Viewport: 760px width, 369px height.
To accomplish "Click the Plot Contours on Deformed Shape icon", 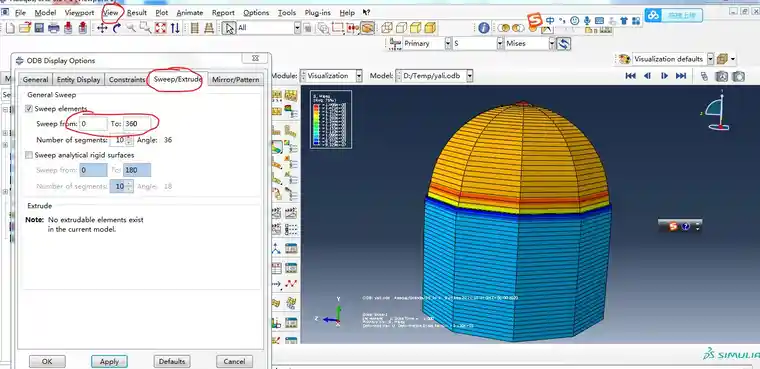I will point(277,147).
